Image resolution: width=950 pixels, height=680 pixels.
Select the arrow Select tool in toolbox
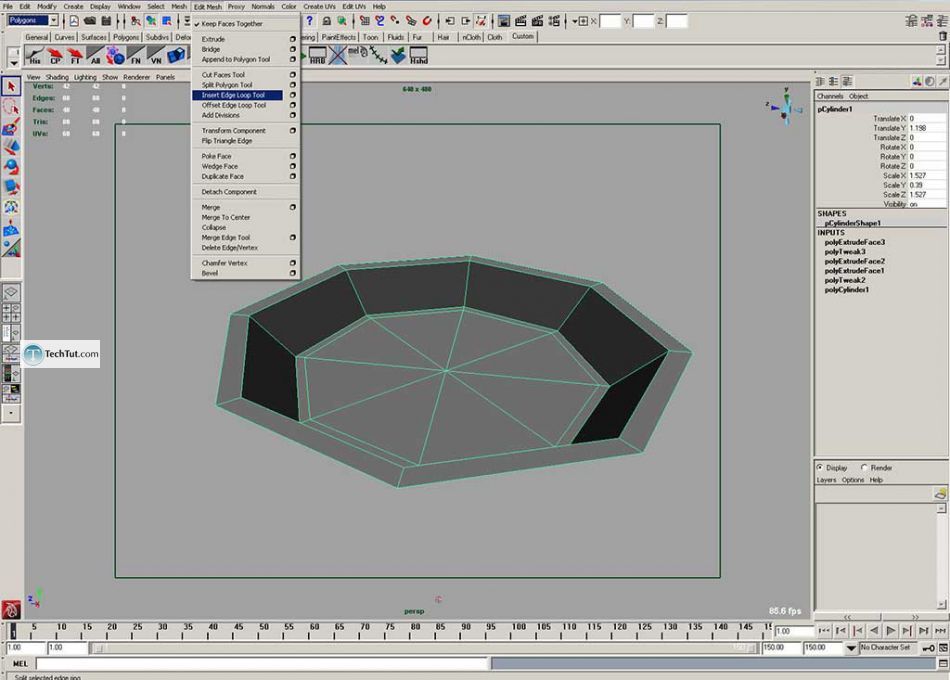coord(11,87)
